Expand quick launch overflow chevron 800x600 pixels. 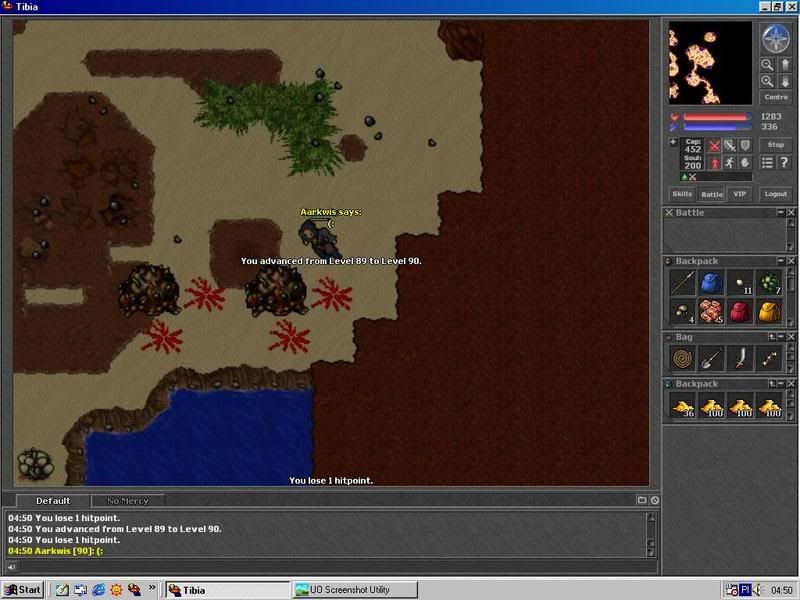click(152, 588)
